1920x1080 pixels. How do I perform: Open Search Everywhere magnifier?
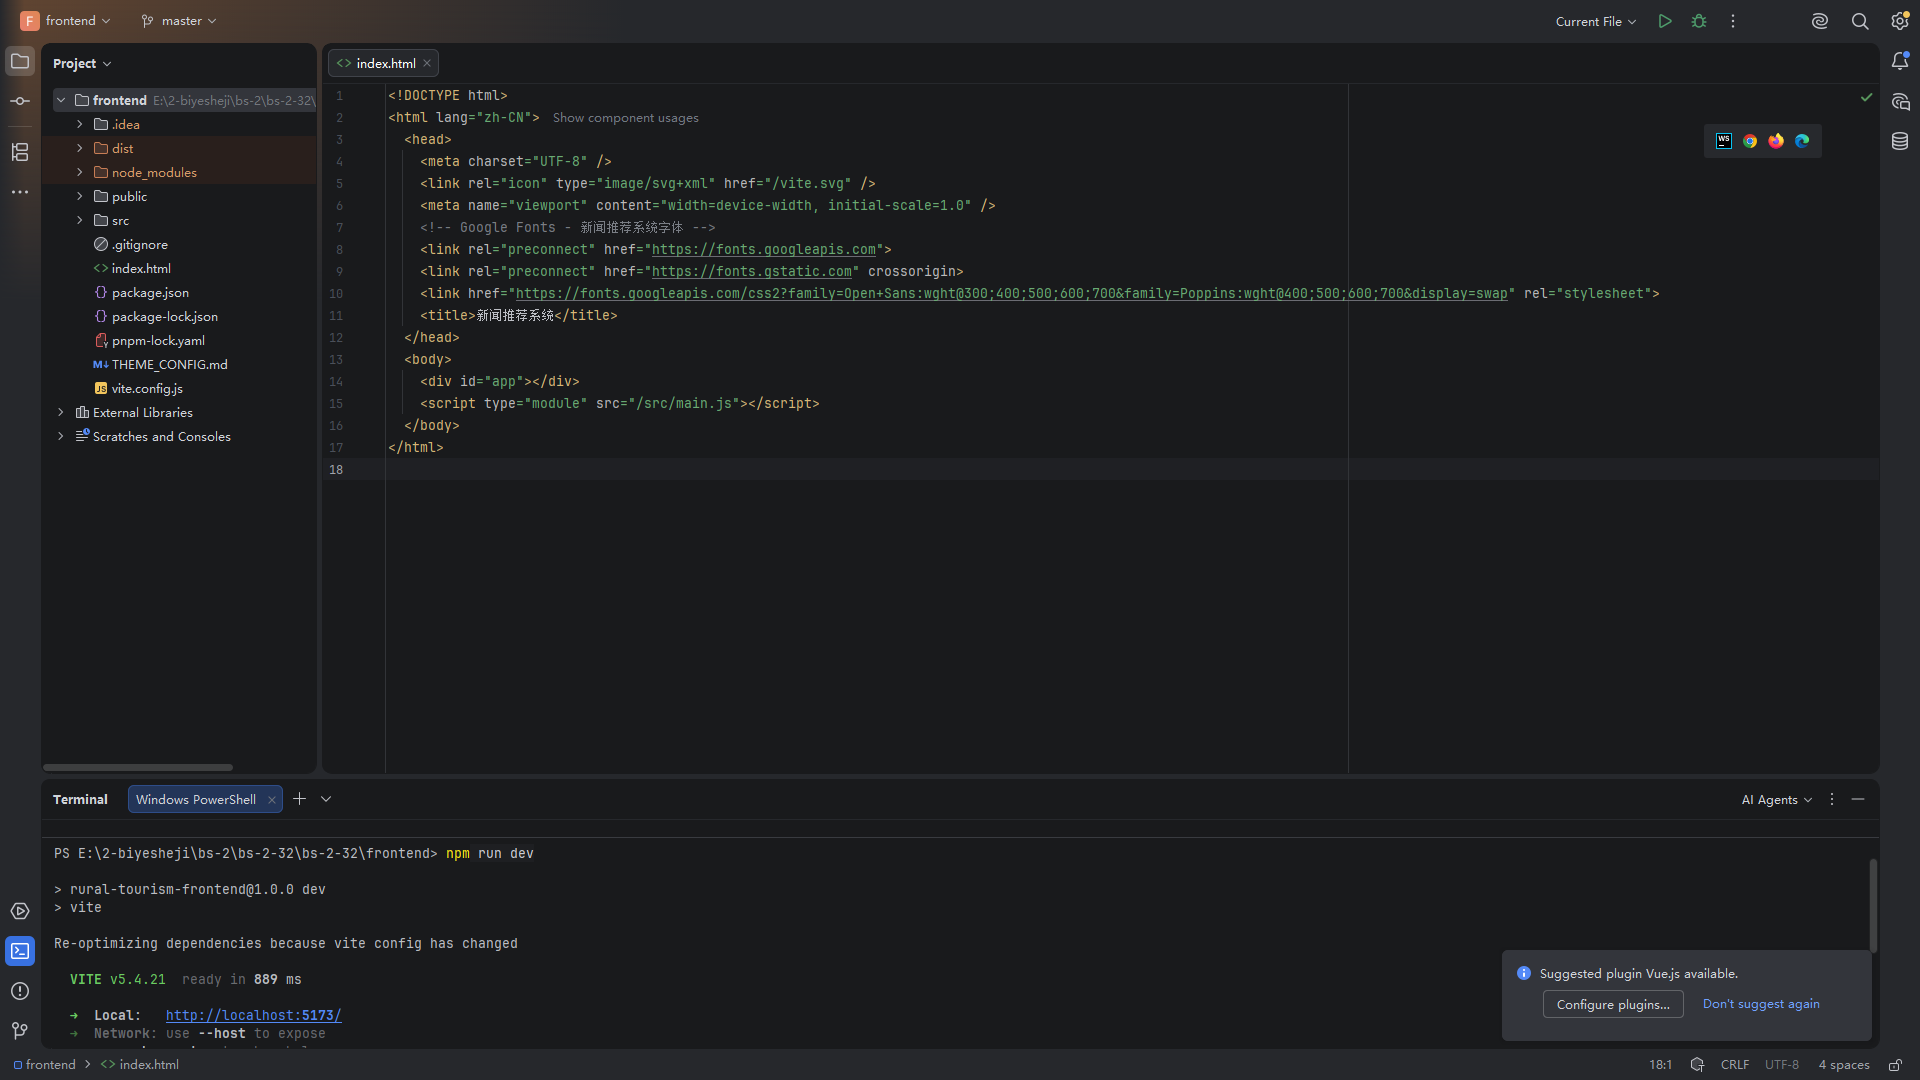coord(1860,21)
